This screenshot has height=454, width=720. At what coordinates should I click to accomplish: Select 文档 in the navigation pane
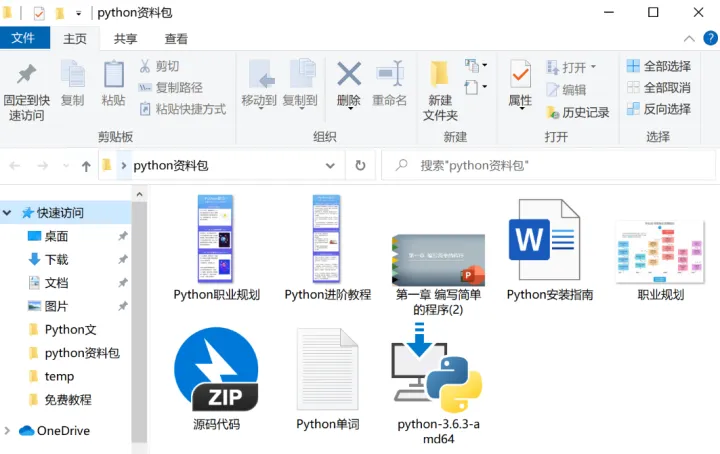click(x=56, y=283)
